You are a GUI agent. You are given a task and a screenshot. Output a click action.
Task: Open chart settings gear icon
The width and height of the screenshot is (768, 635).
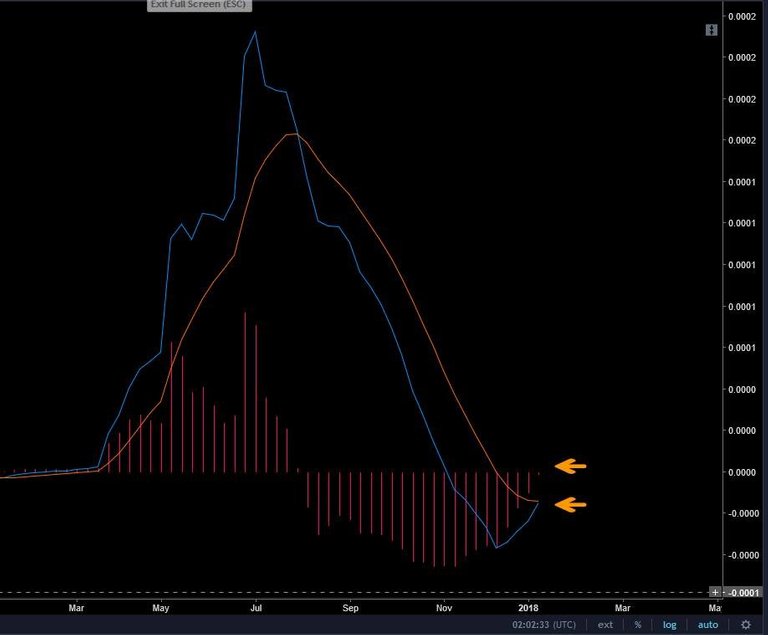coord(745,625)
